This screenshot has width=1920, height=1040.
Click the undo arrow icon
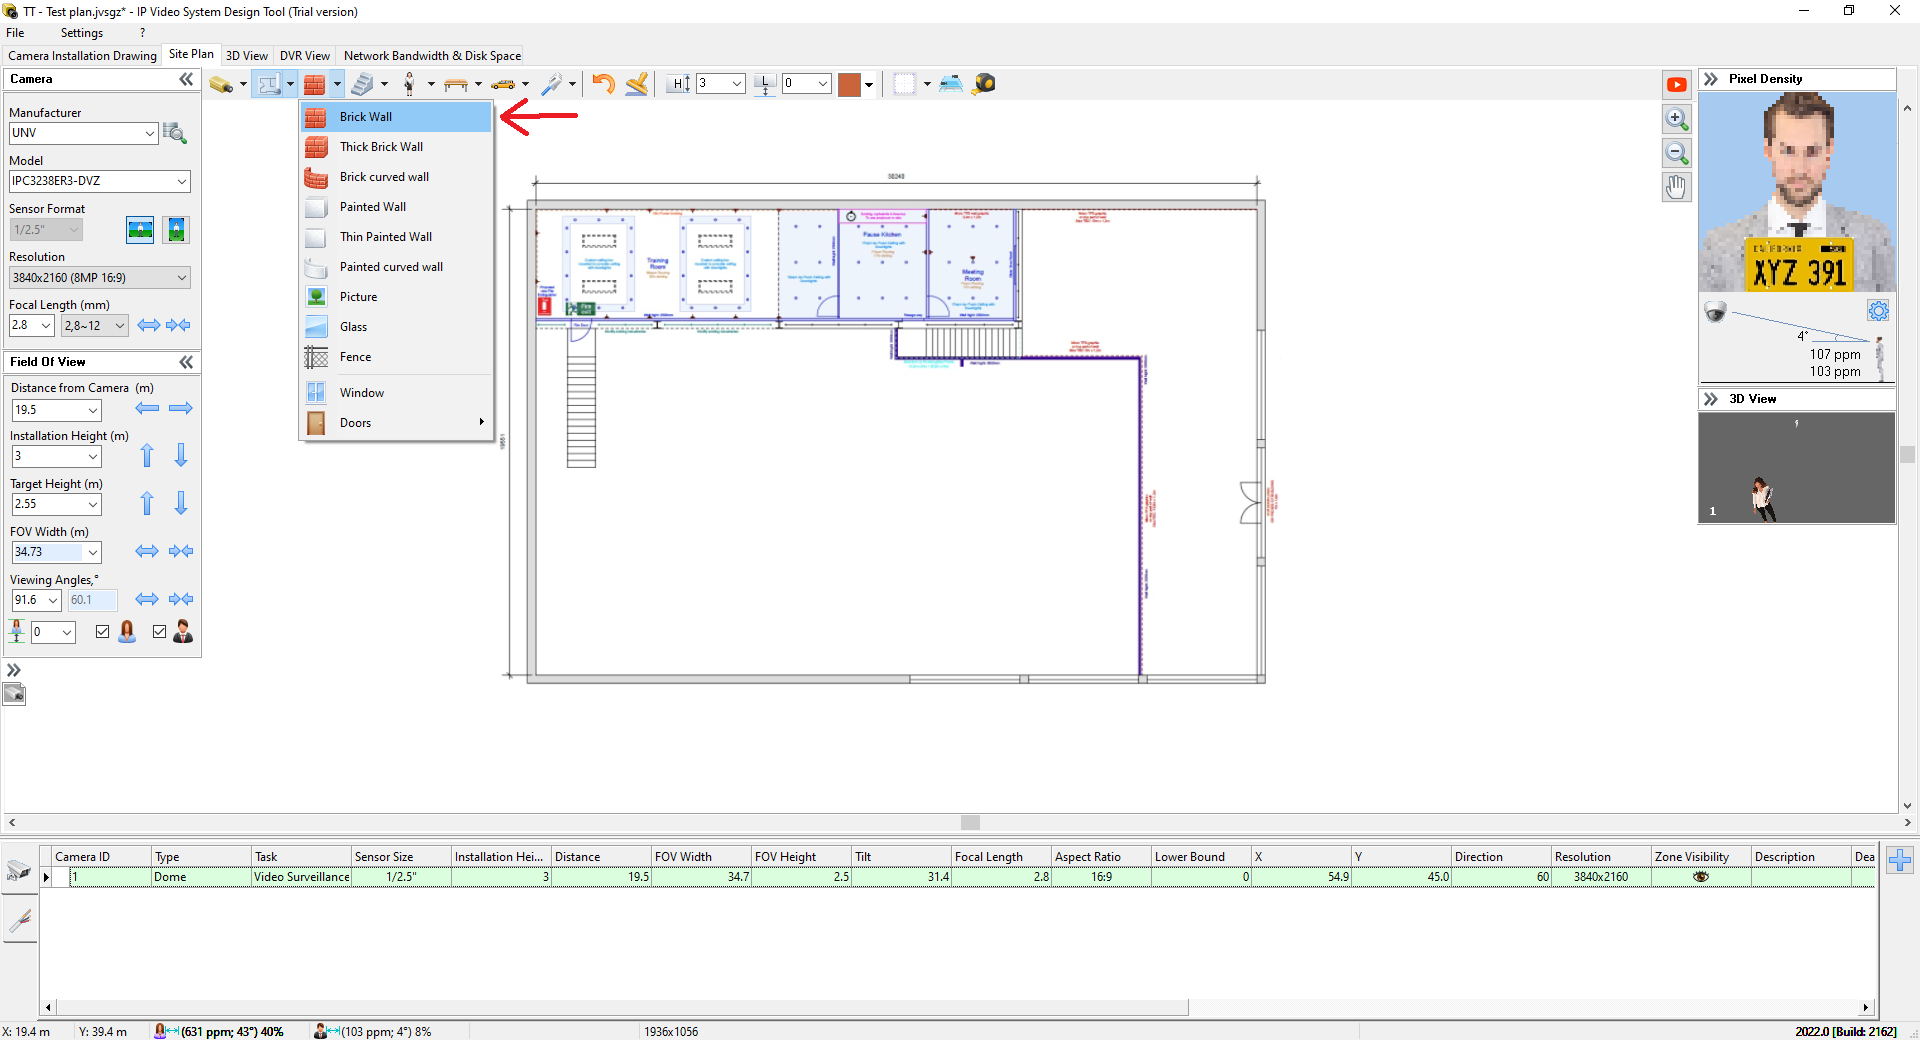pyautogui.click(x=603, y=84)
